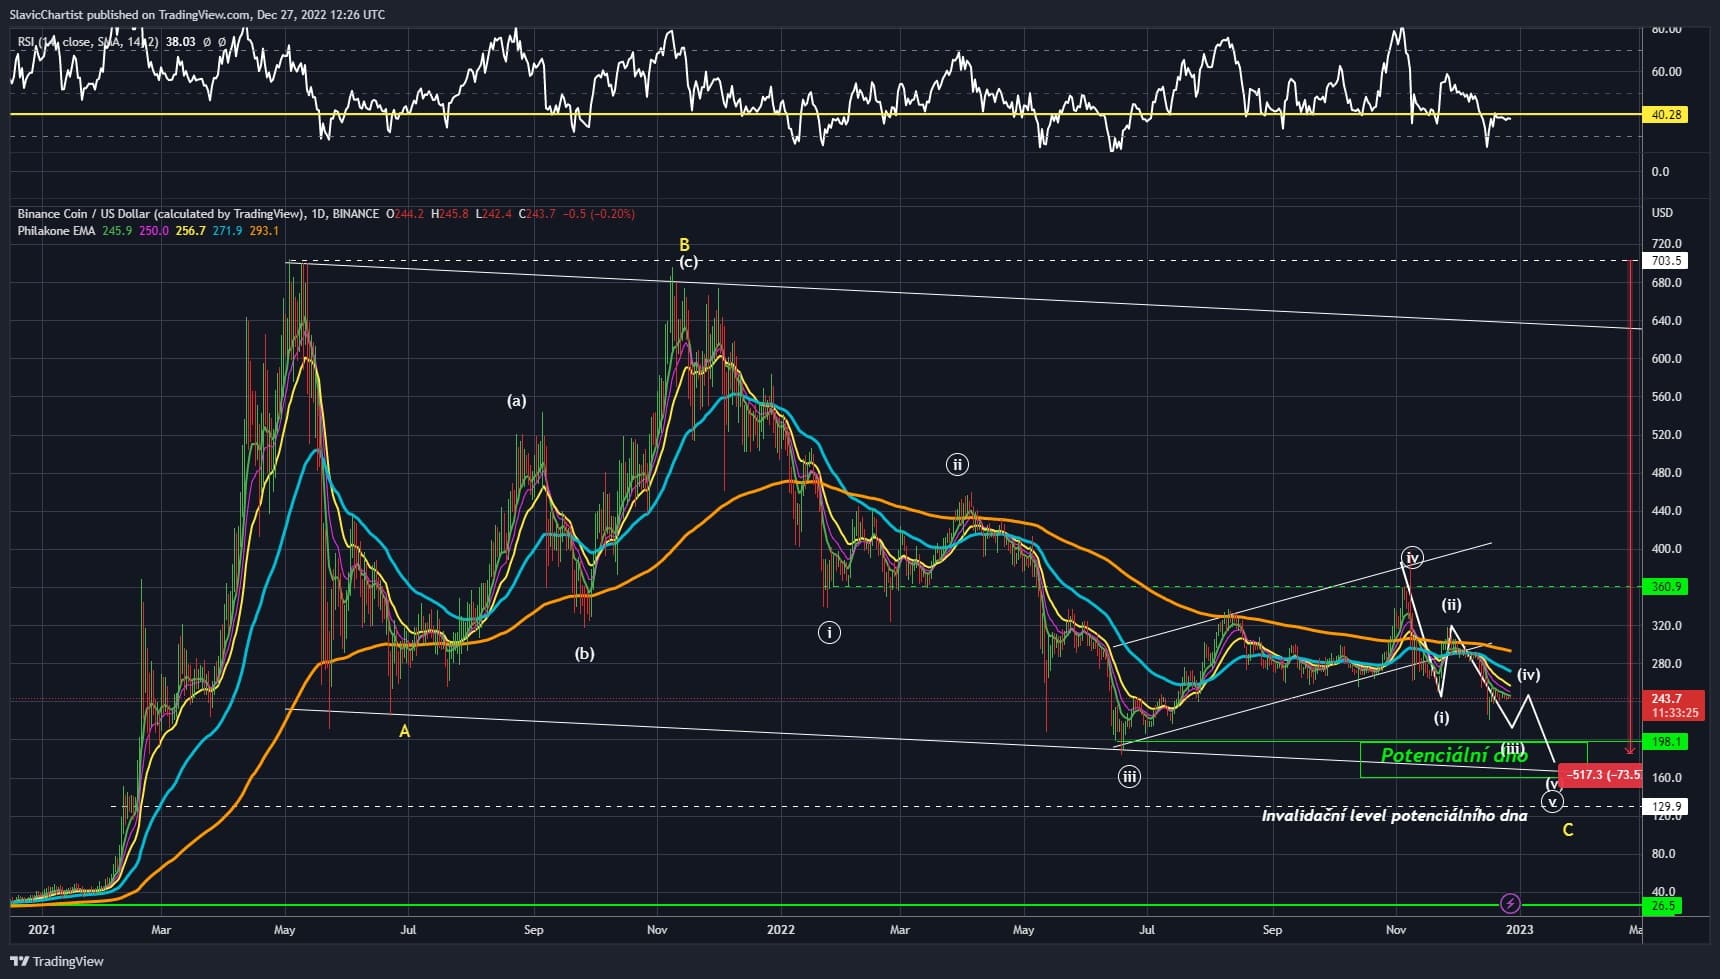The width and height of the screenshot is (1720, 979).
Task: Select the '(b)' wave label
Action: [x=584, y=654]
